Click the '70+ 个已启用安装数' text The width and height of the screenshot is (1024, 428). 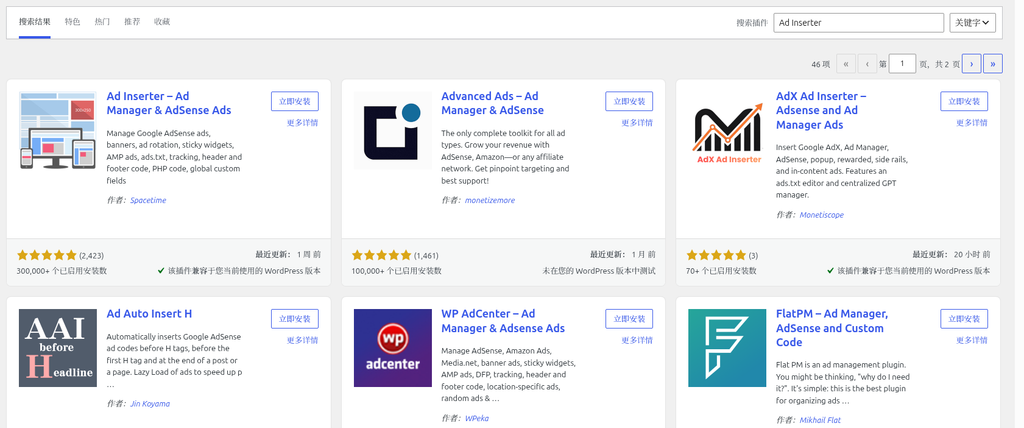723,271
